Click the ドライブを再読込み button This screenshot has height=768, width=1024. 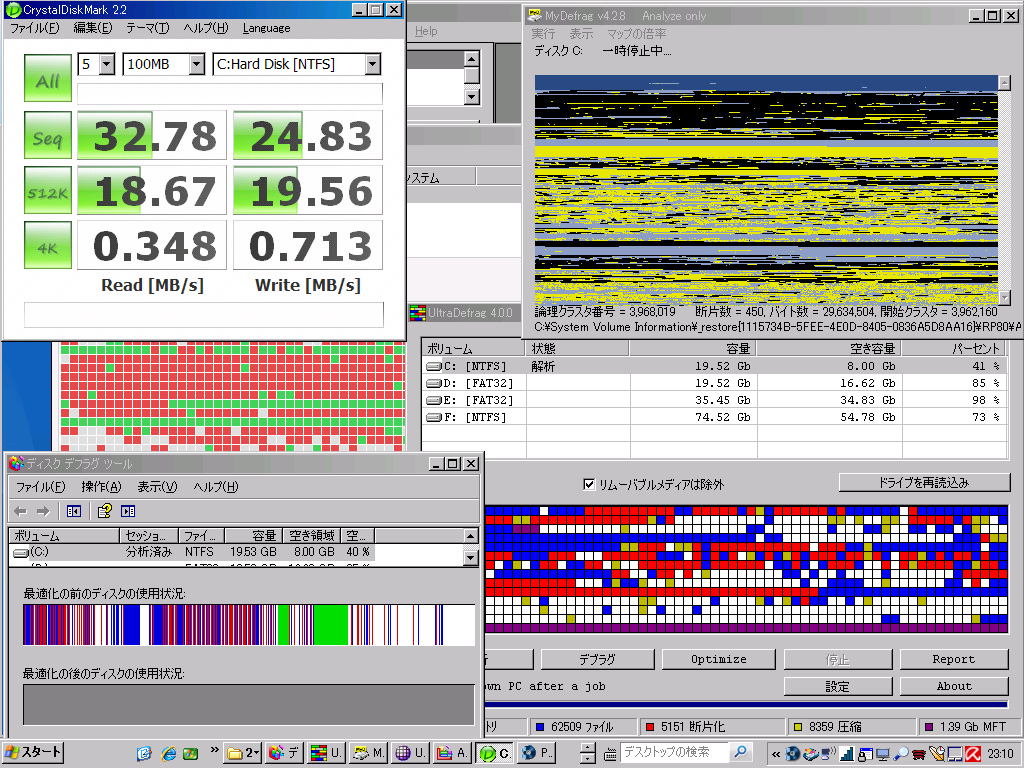coord(923,483)
